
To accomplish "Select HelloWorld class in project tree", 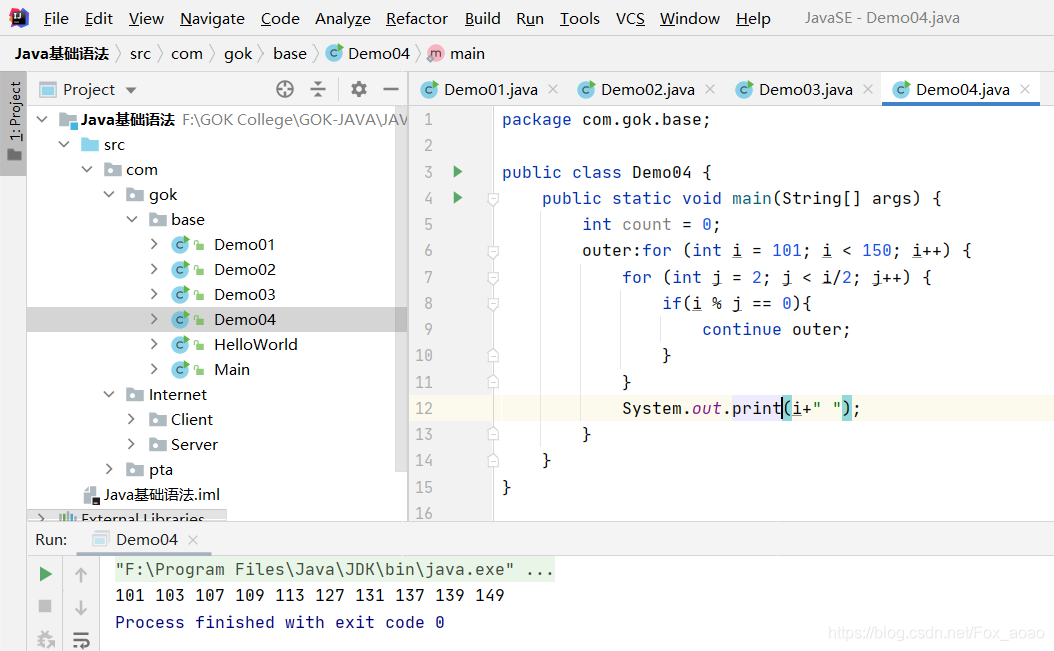I will [x=255, y=344].
